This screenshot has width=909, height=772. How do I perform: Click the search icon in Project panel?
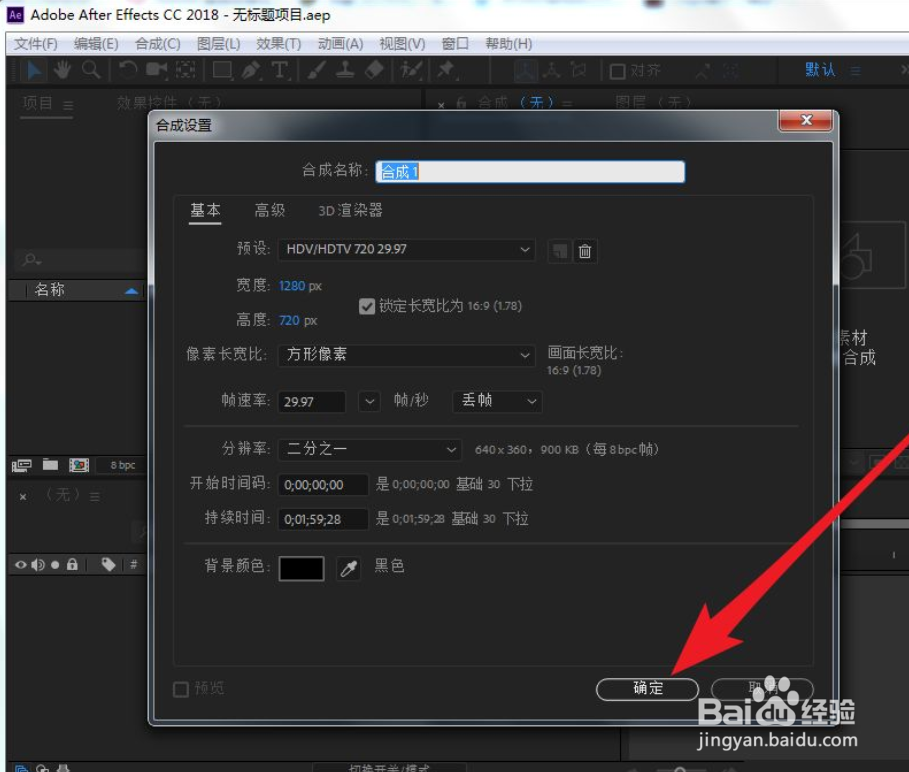tap(31, 259)
